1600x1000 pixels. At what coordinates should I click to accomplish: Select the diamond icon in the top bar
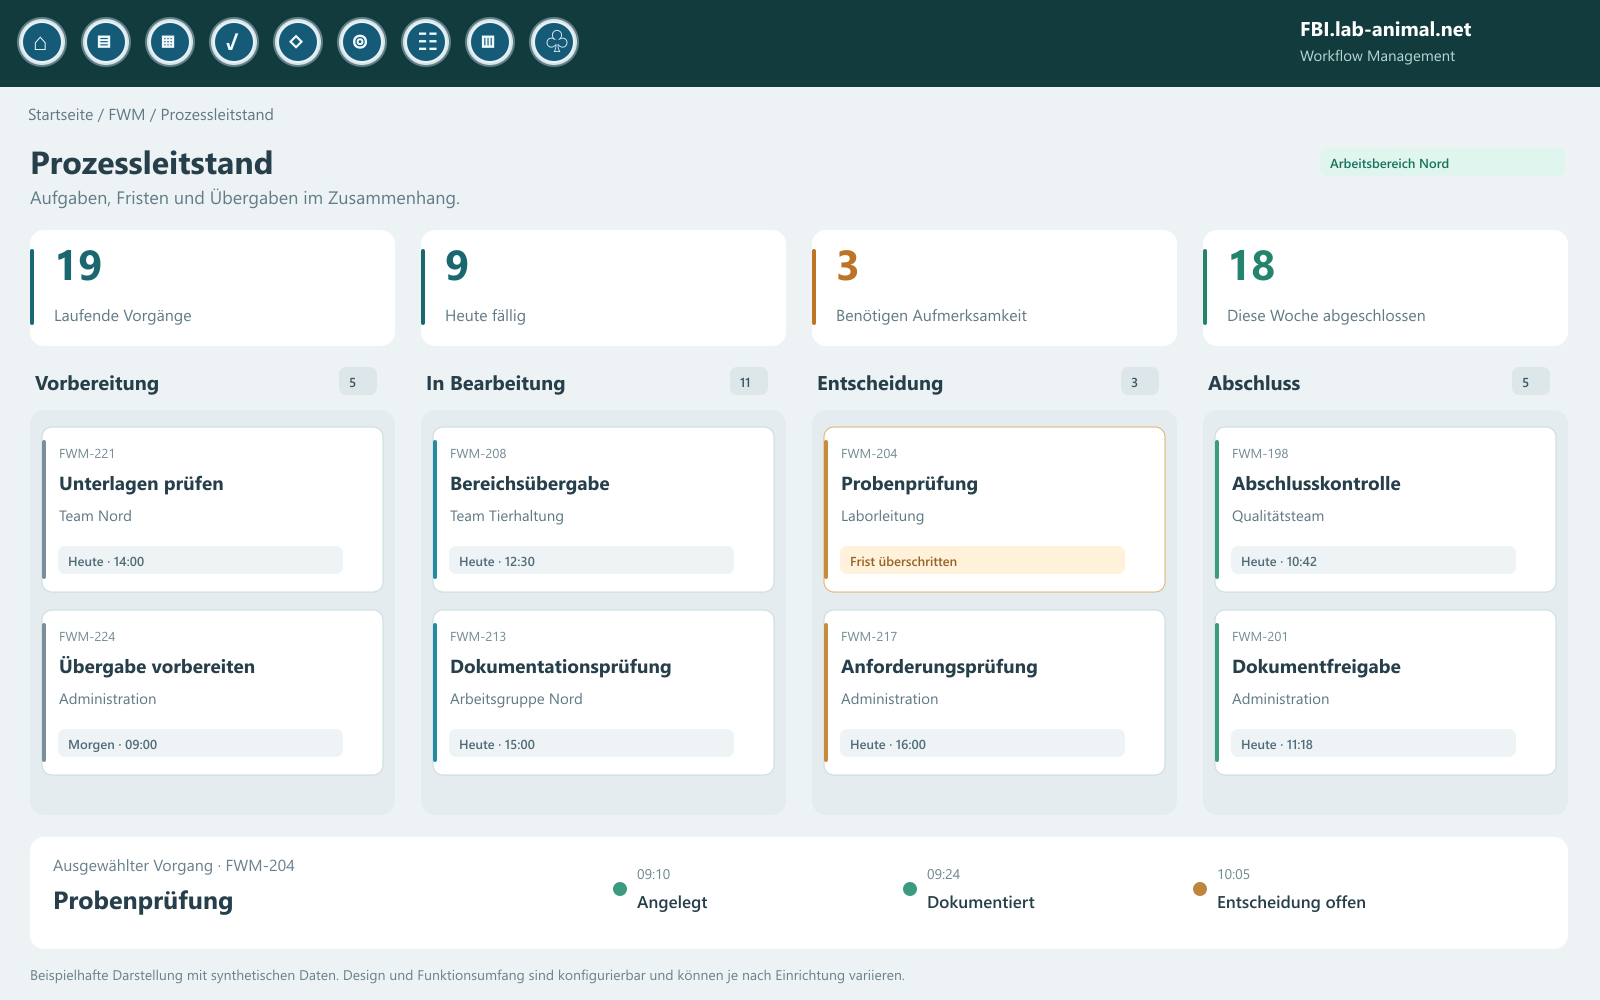point(297,42)
